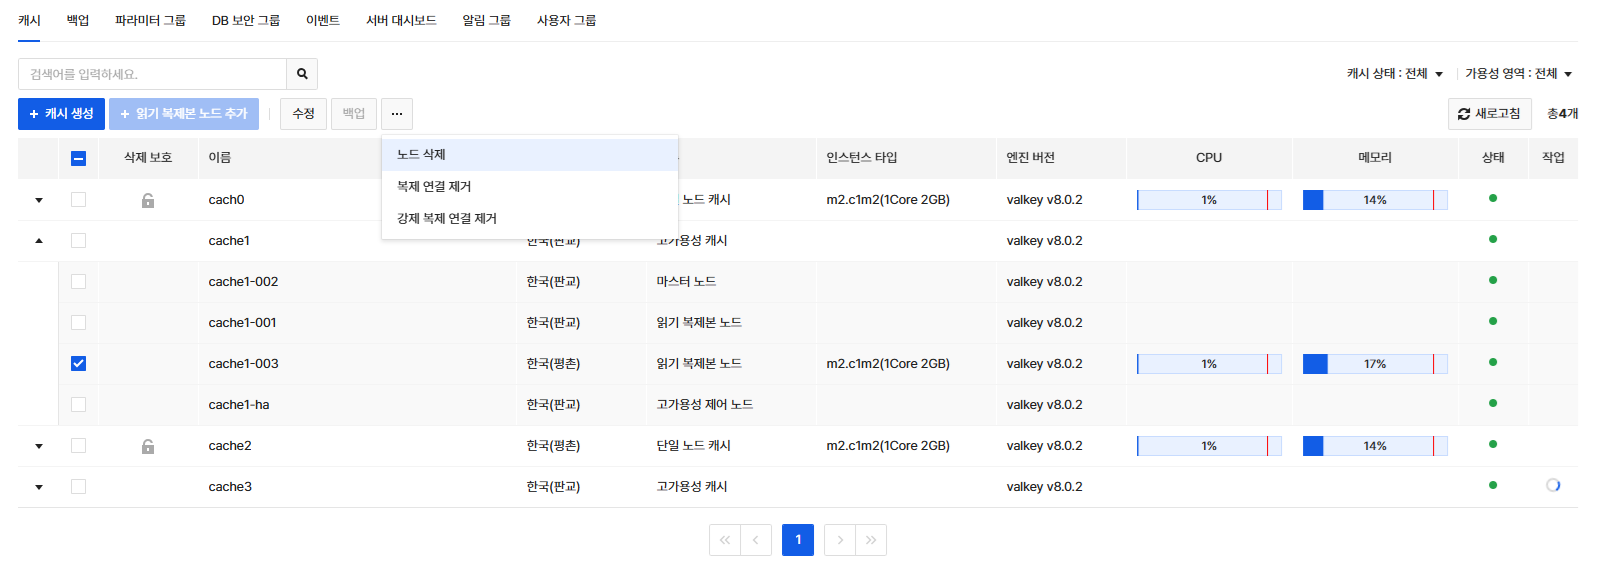Click the memory usage bar for cache1-003
This screenshot has height=581, width=1607.
[1374, 364]
